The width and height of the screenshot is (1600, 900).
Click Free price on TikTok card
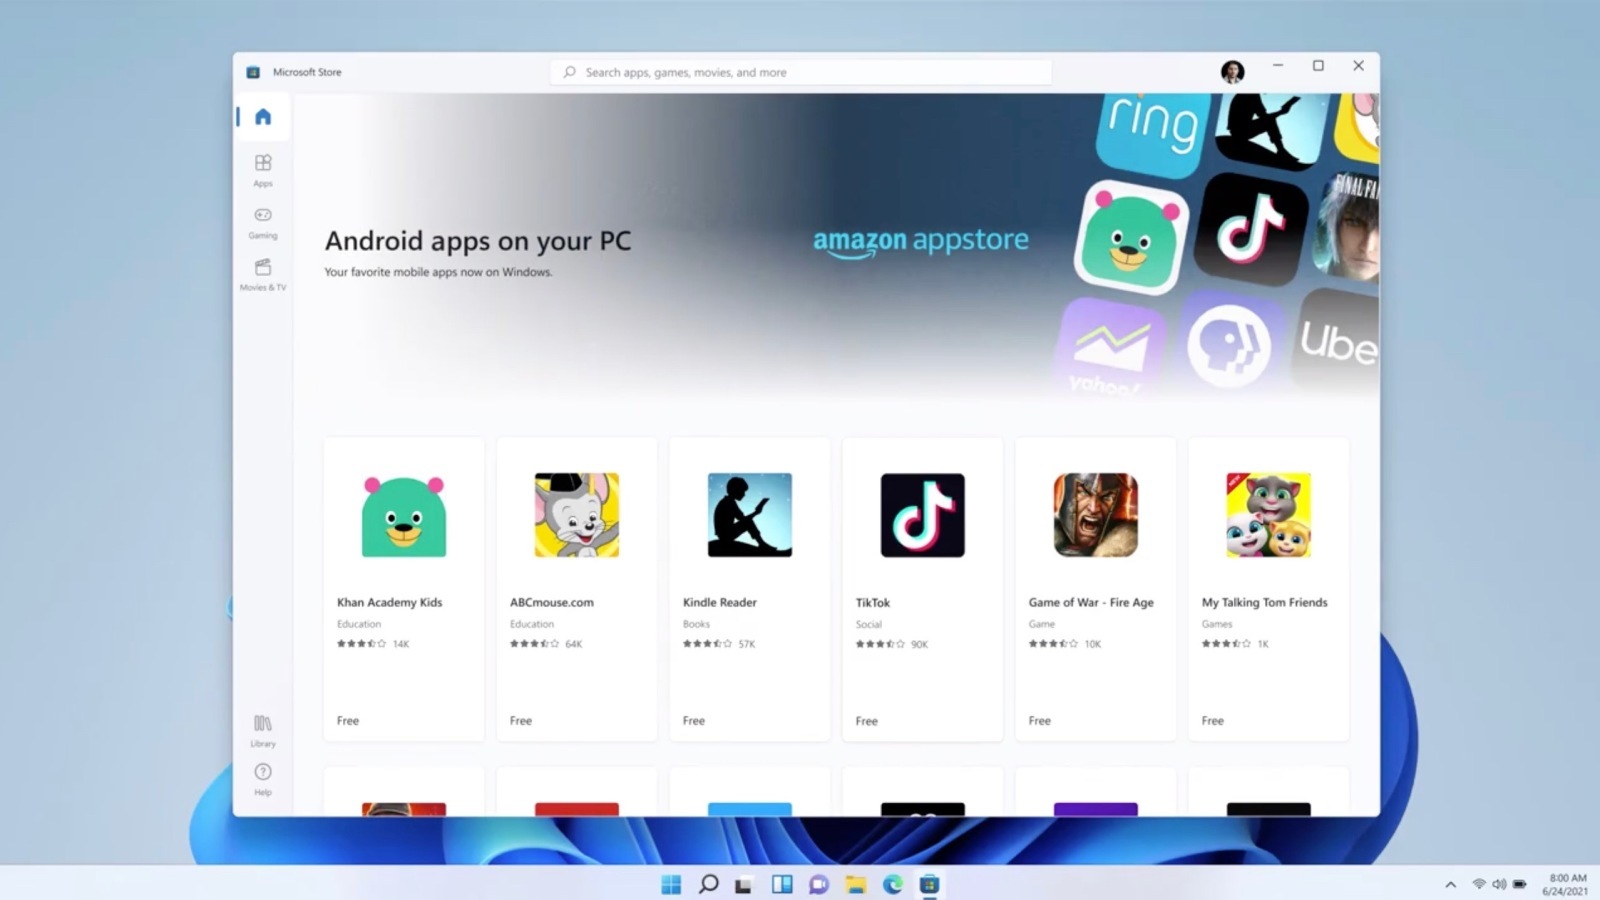(x=867, y=720)
